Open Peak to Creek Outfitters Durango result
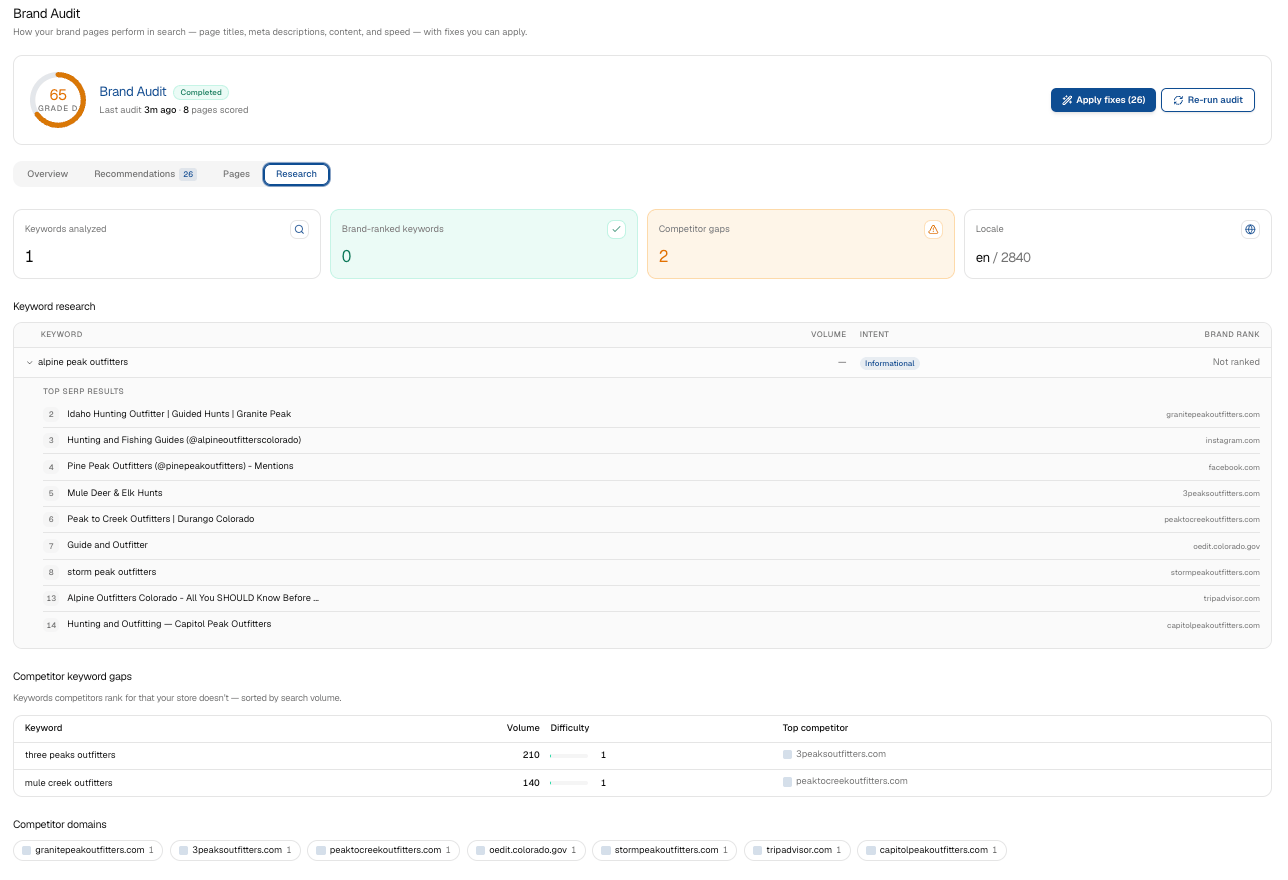Viewport: 1288px width, 880px height. [x=161, y=519]
